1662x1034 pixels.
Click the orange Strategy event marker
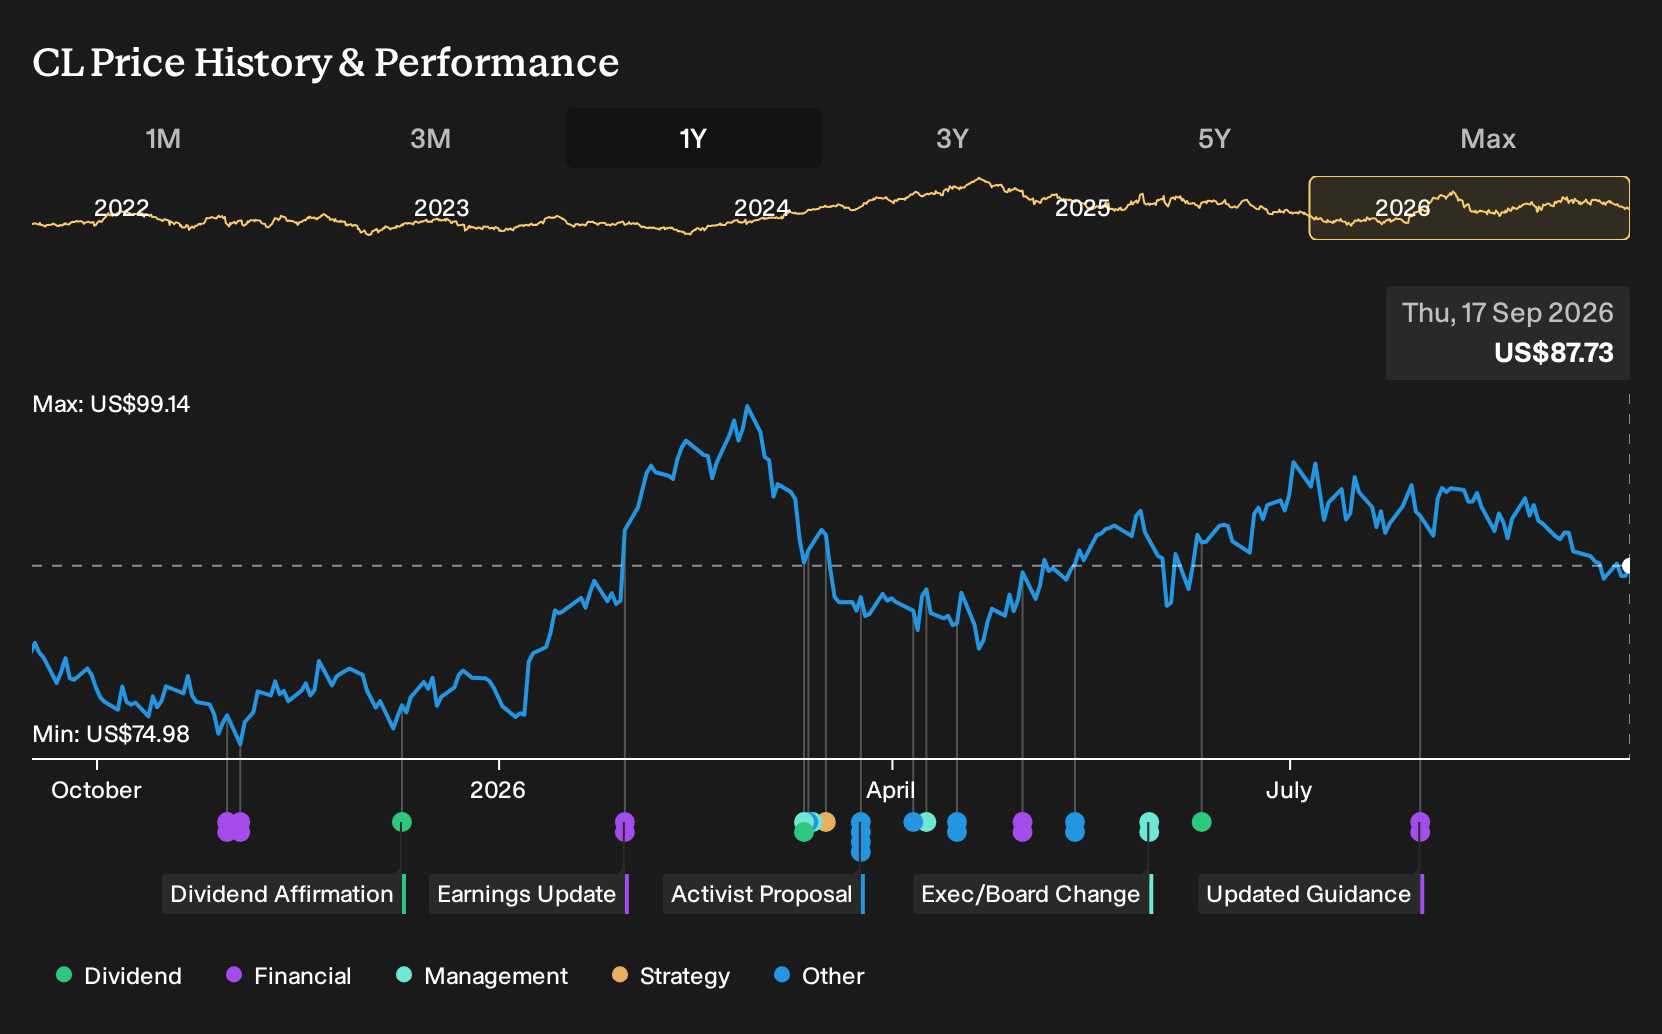coord(827,822)
